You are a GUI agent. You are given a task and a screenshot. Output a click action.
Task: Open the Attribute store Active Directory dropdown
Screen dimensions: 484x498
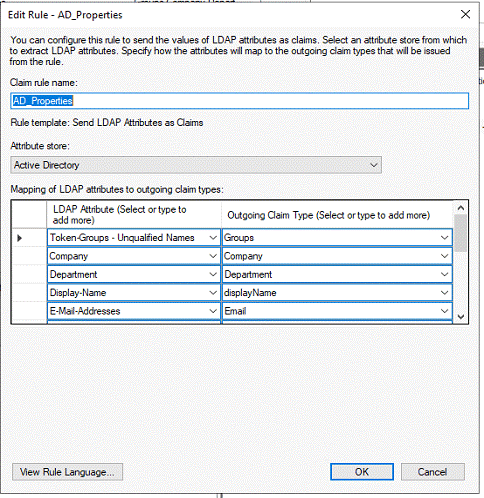click(196, 165)
